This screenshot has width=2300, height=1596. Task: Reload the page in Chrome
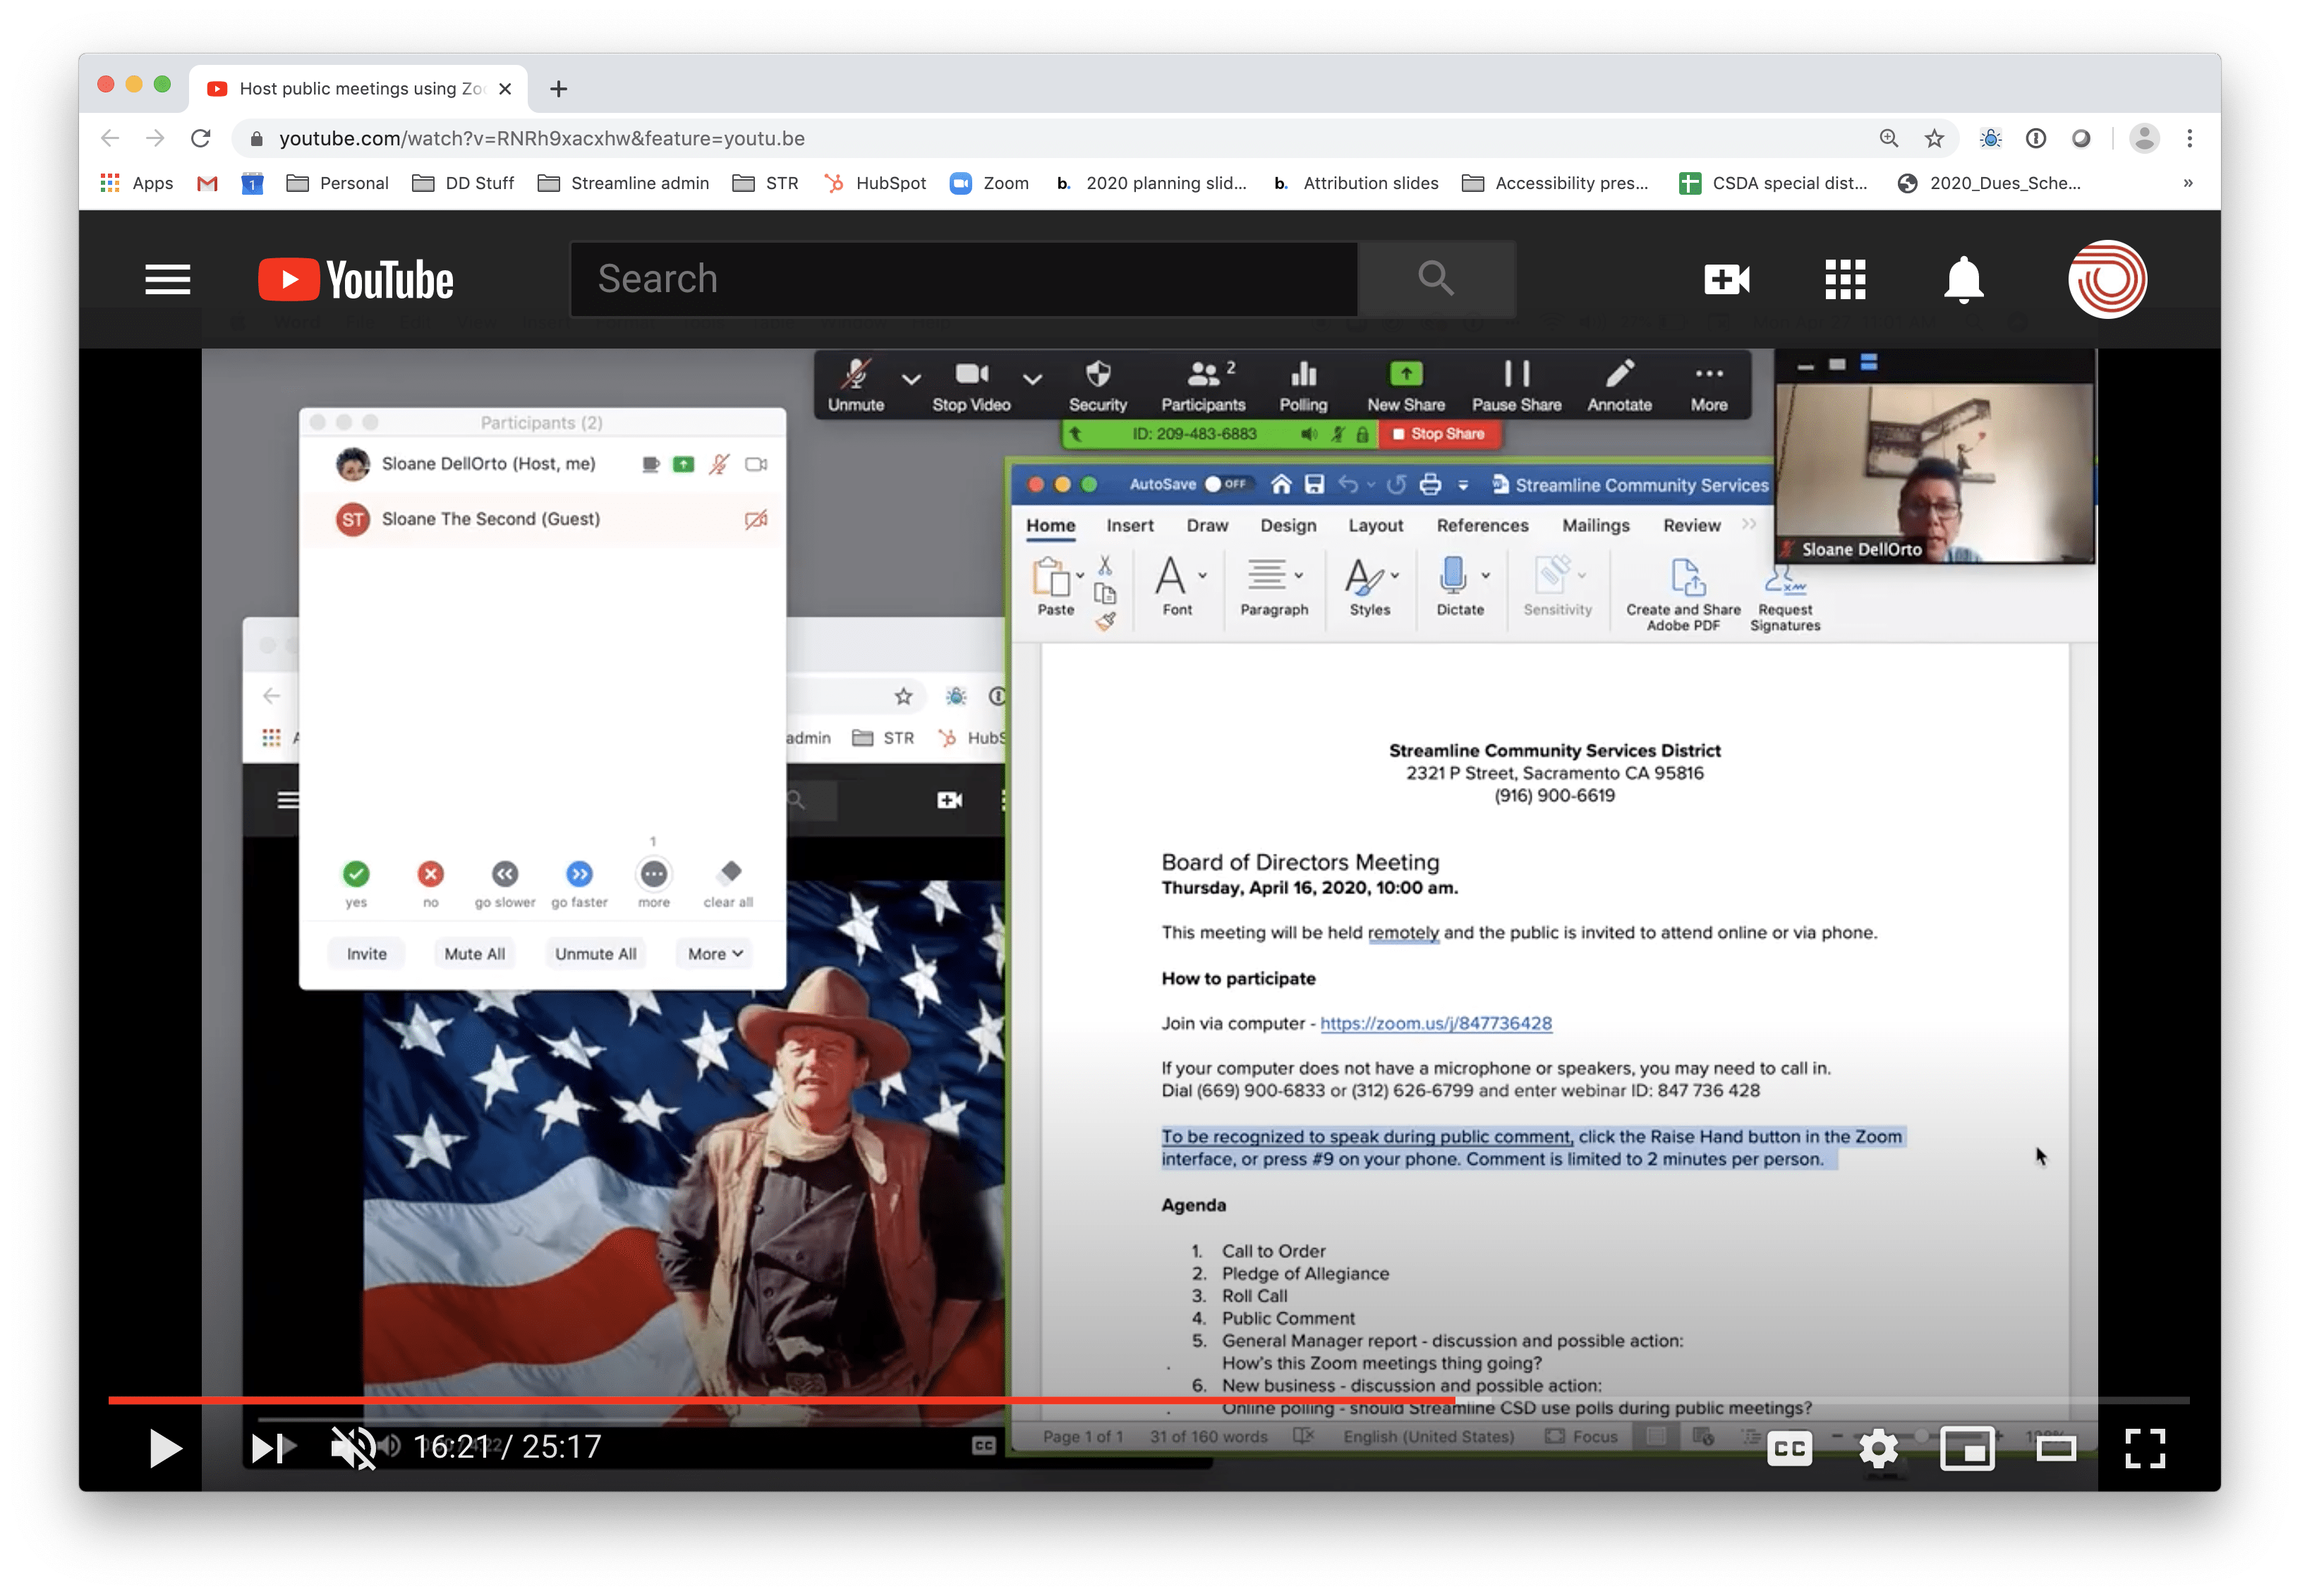(x=201, y=138)
